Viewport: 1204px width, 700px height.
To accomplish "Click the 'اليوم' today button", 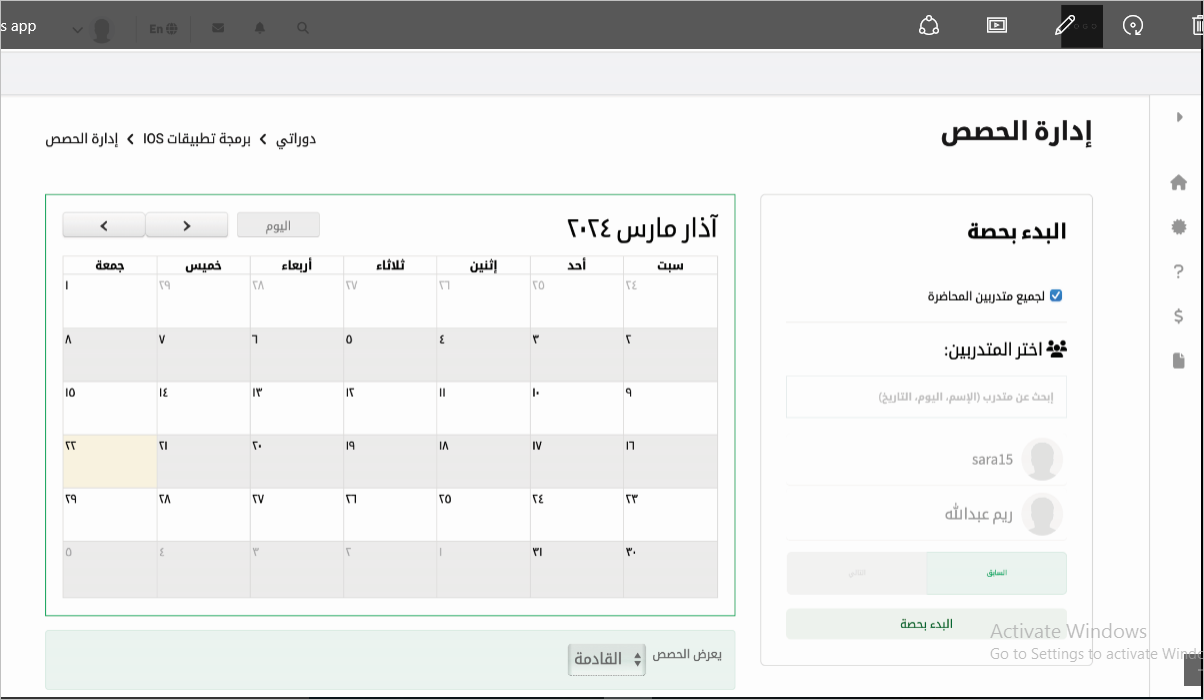I will pyautogui.click(x=278, y=225).
